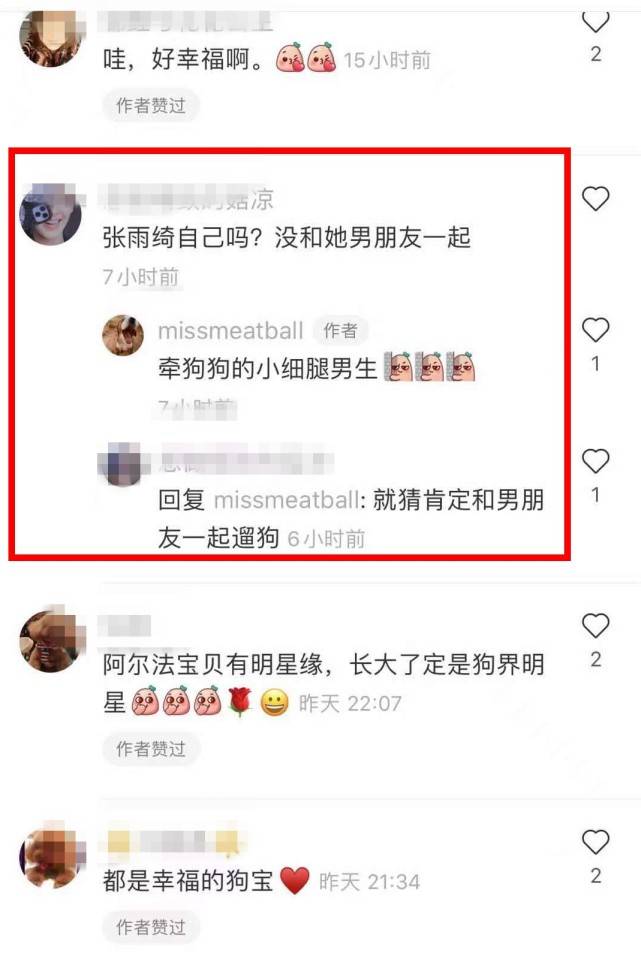The image size is (641, 953).
Task: Like the 就猜肯定和男朋友一起遛狗 reply
Action: tap(595, 461)
